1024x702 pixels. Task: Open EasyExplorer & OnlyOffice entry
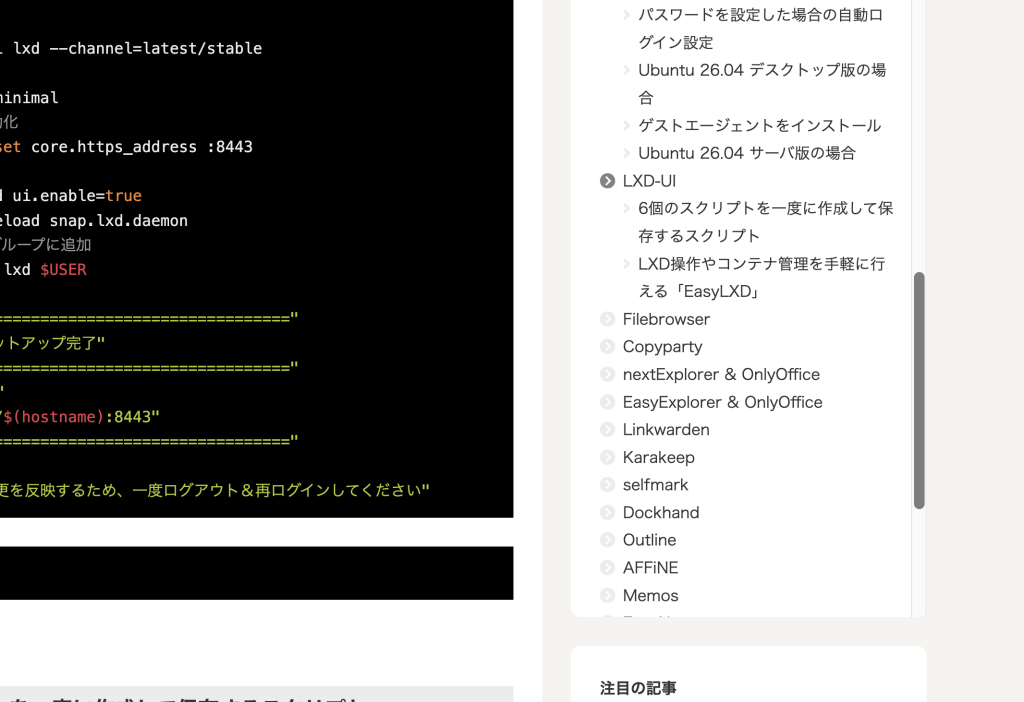722,402
